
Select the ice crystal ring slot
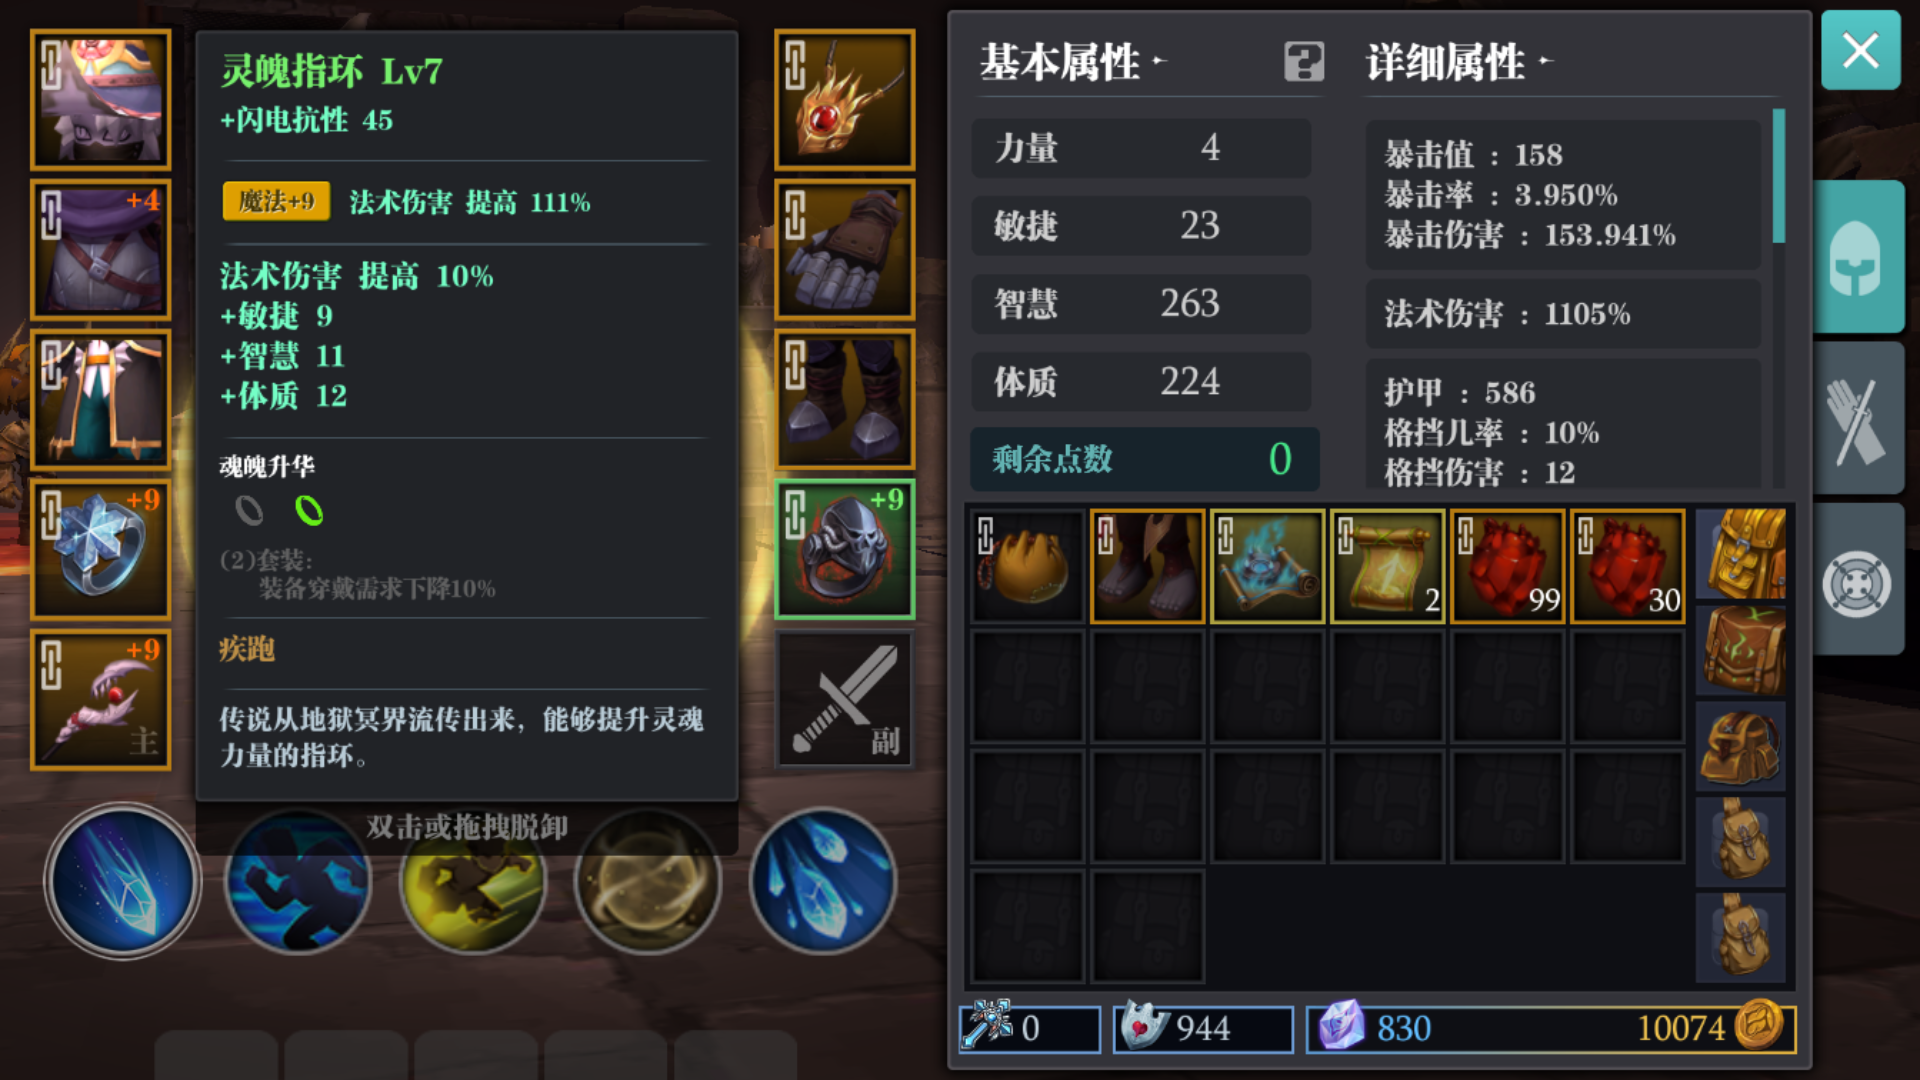coord(100,549)
